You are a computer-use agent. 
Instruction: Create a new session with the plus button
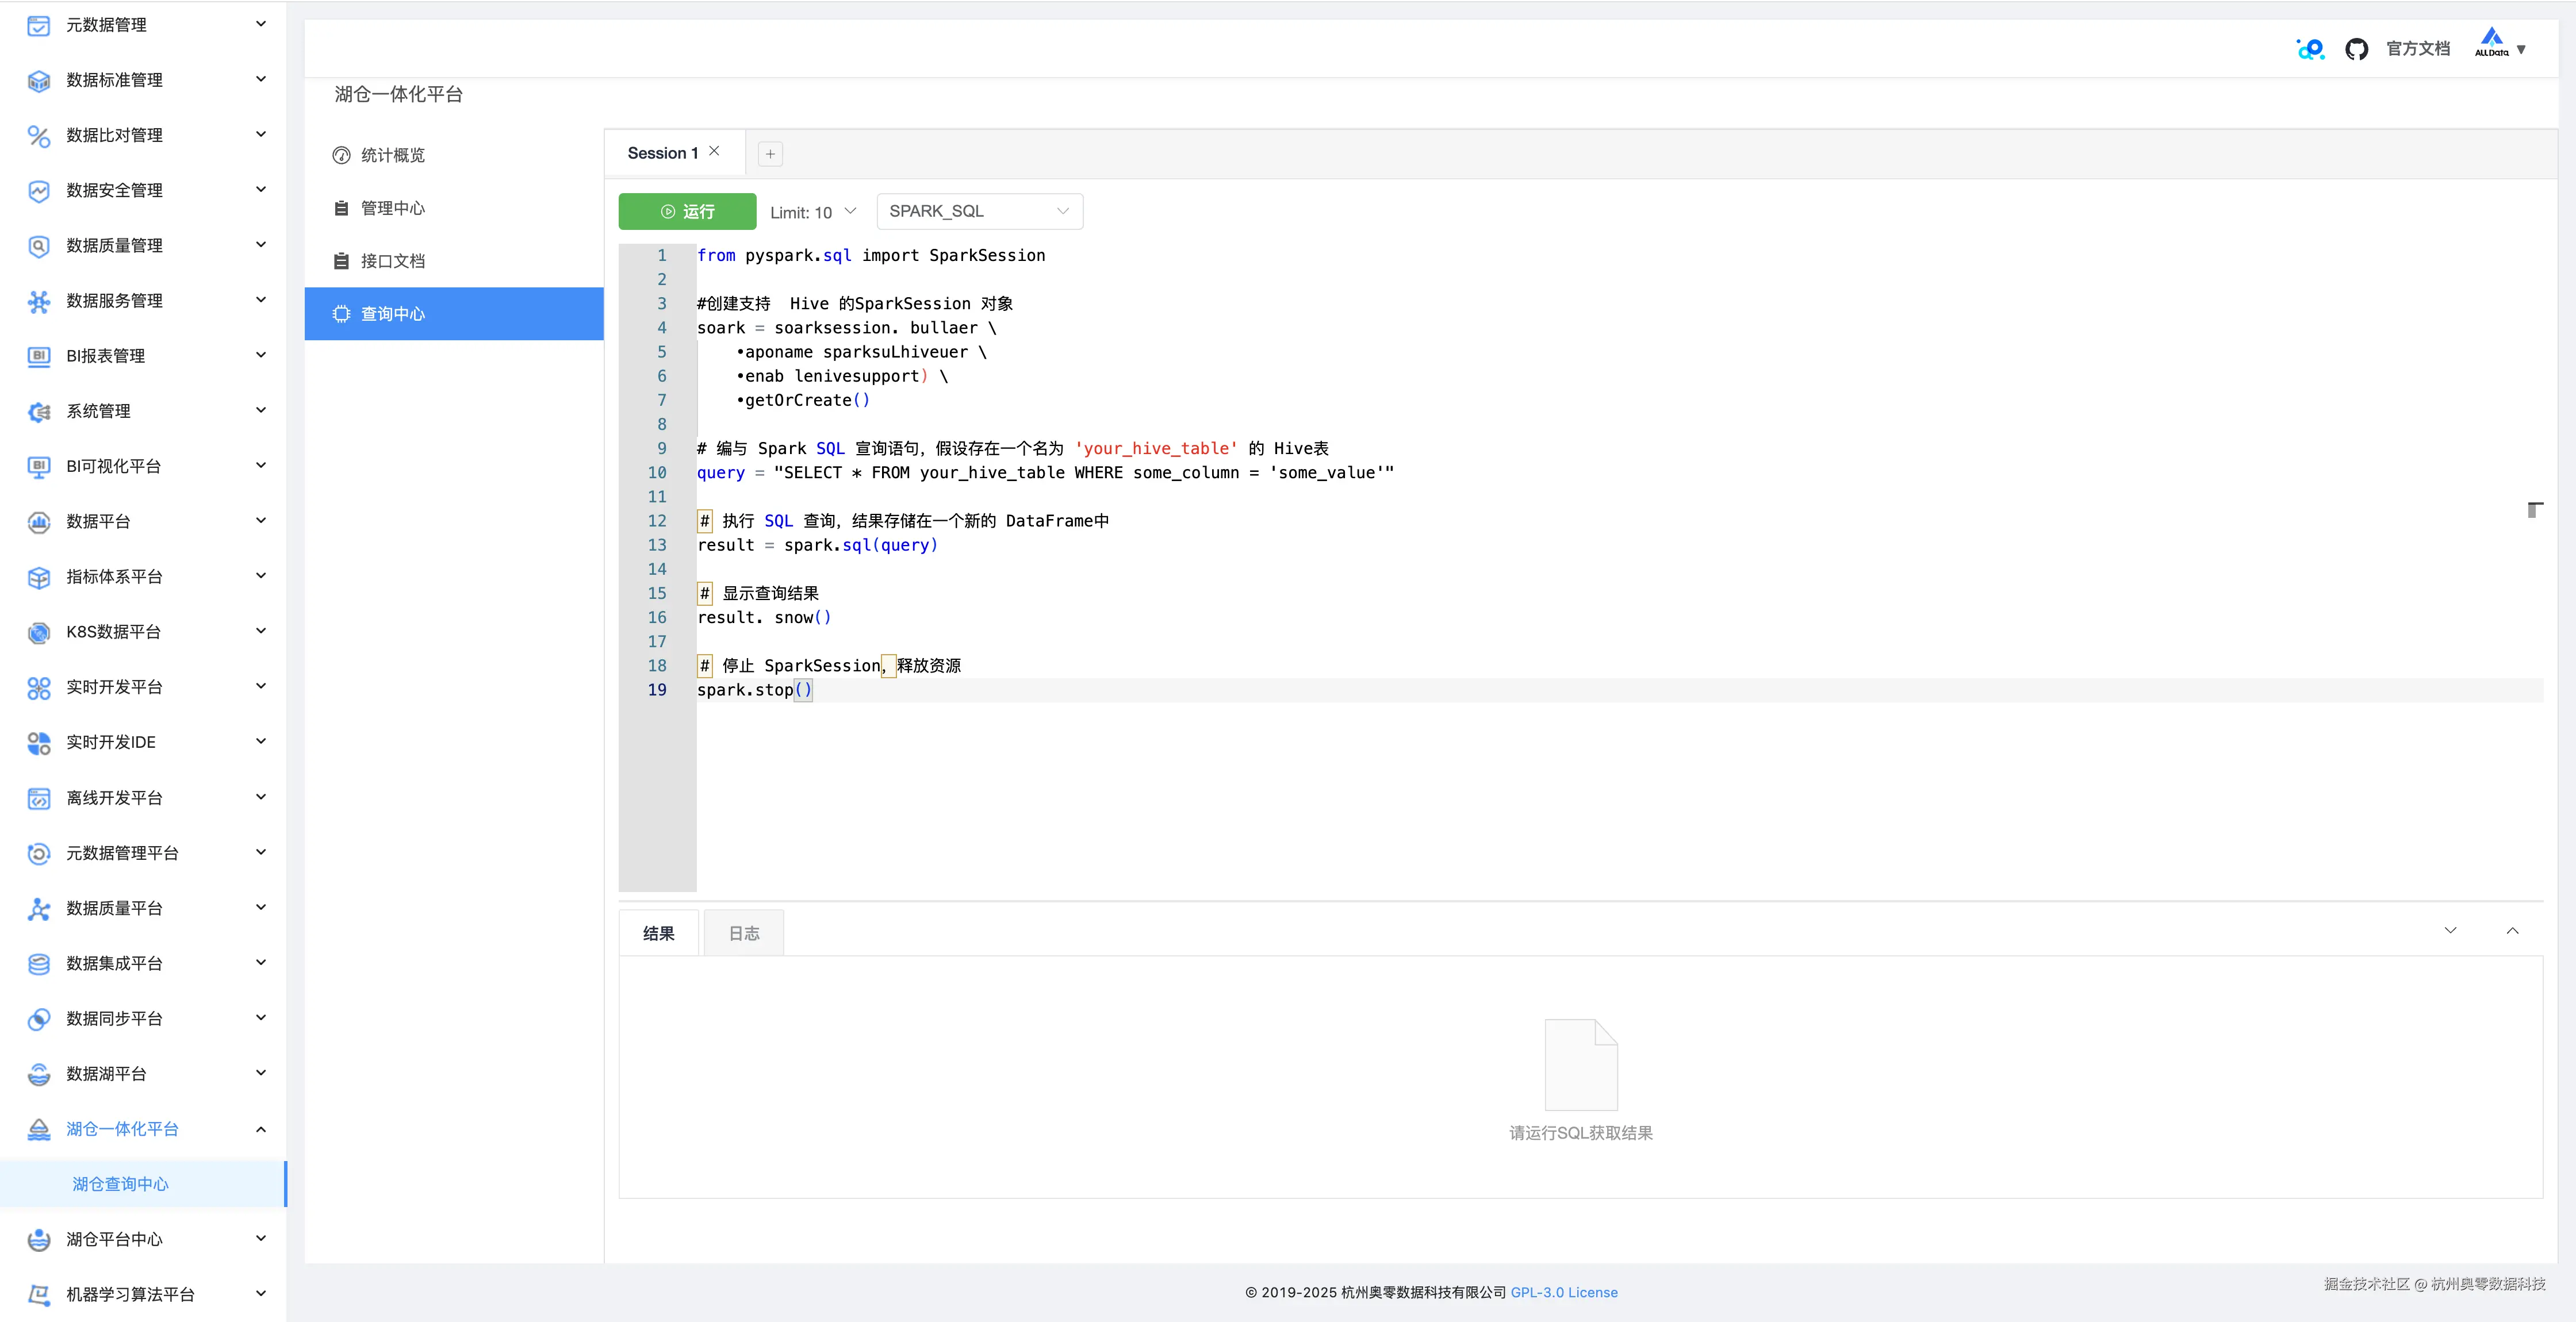click(x=769, y=153)
